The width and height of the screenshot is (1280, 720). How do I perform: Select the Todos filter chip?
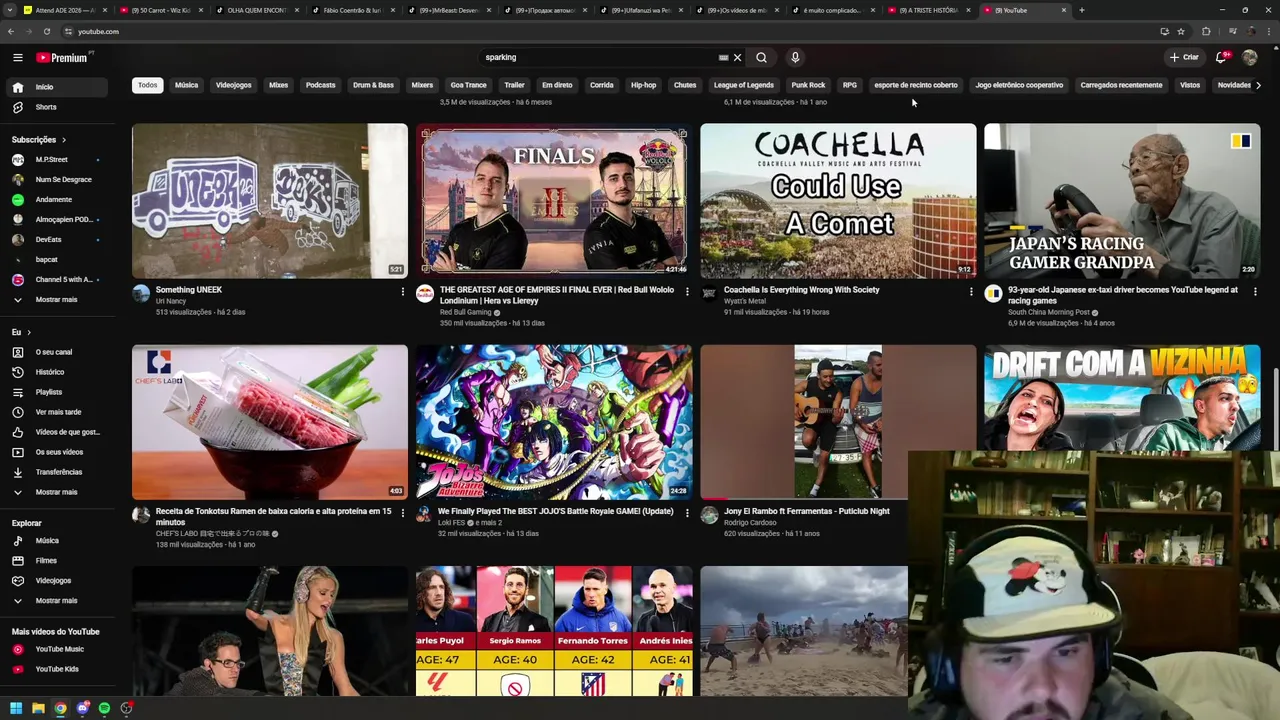[148, 85]
